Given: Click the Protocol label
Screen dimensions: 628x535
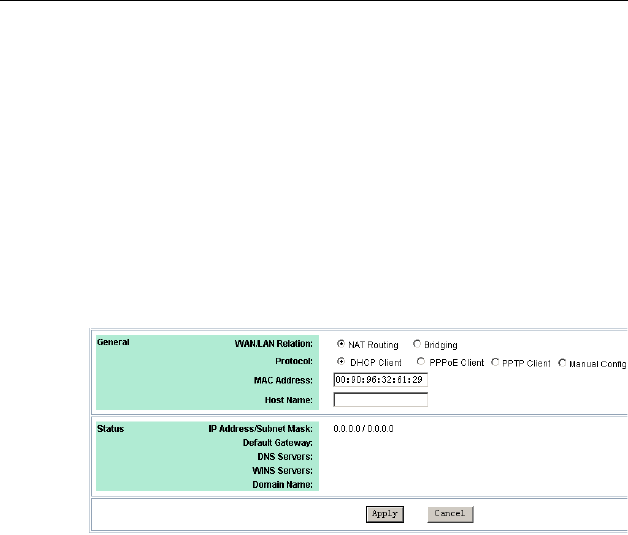Looking at the screenshot, I should (294, 361).
